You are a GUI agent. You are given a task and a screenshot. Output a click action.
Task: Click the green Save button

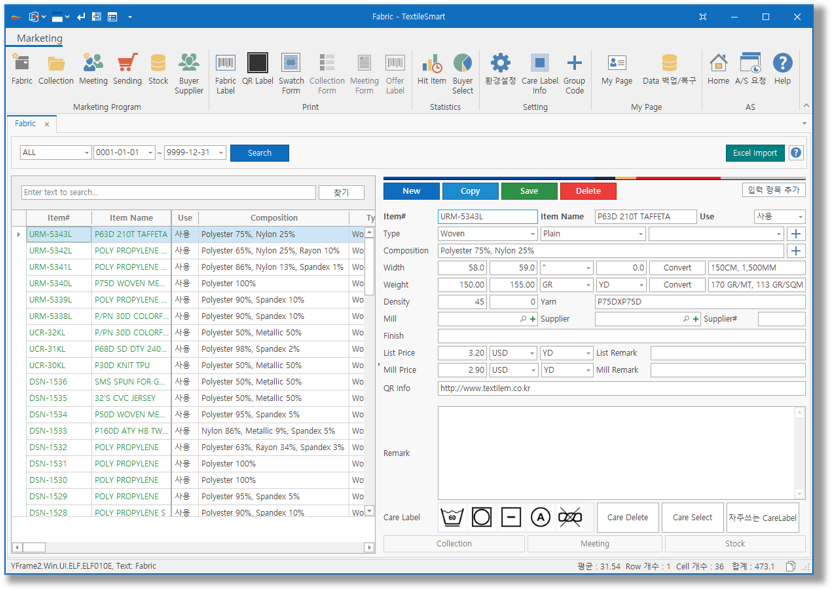pos(529,191)
